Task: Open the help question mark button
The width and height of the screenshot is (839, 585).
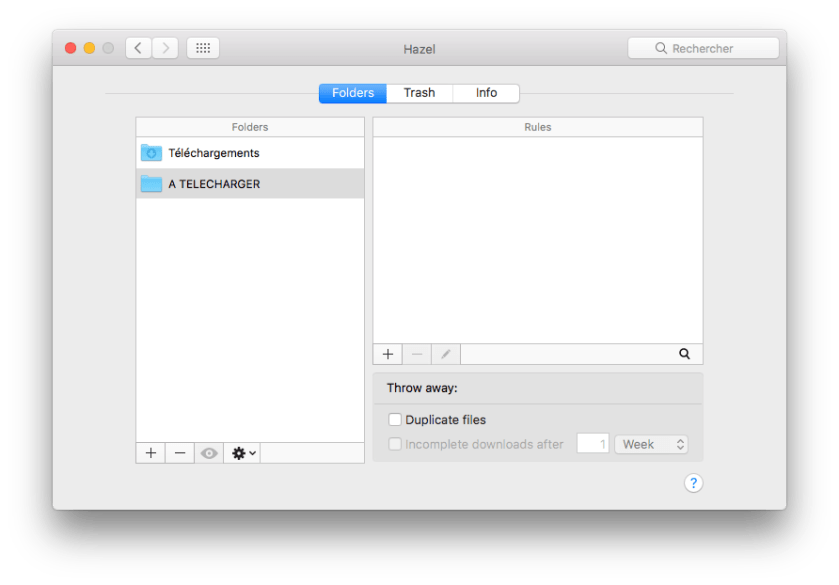Action: [693, 483]
